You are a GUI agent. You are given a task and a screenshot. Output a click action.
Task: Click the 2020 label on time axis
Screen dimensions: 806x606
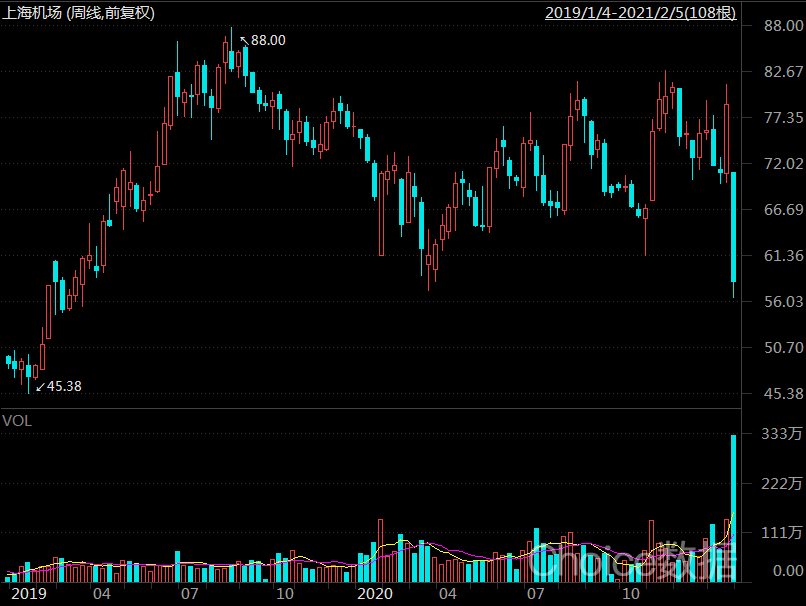[x=375, y=593]
